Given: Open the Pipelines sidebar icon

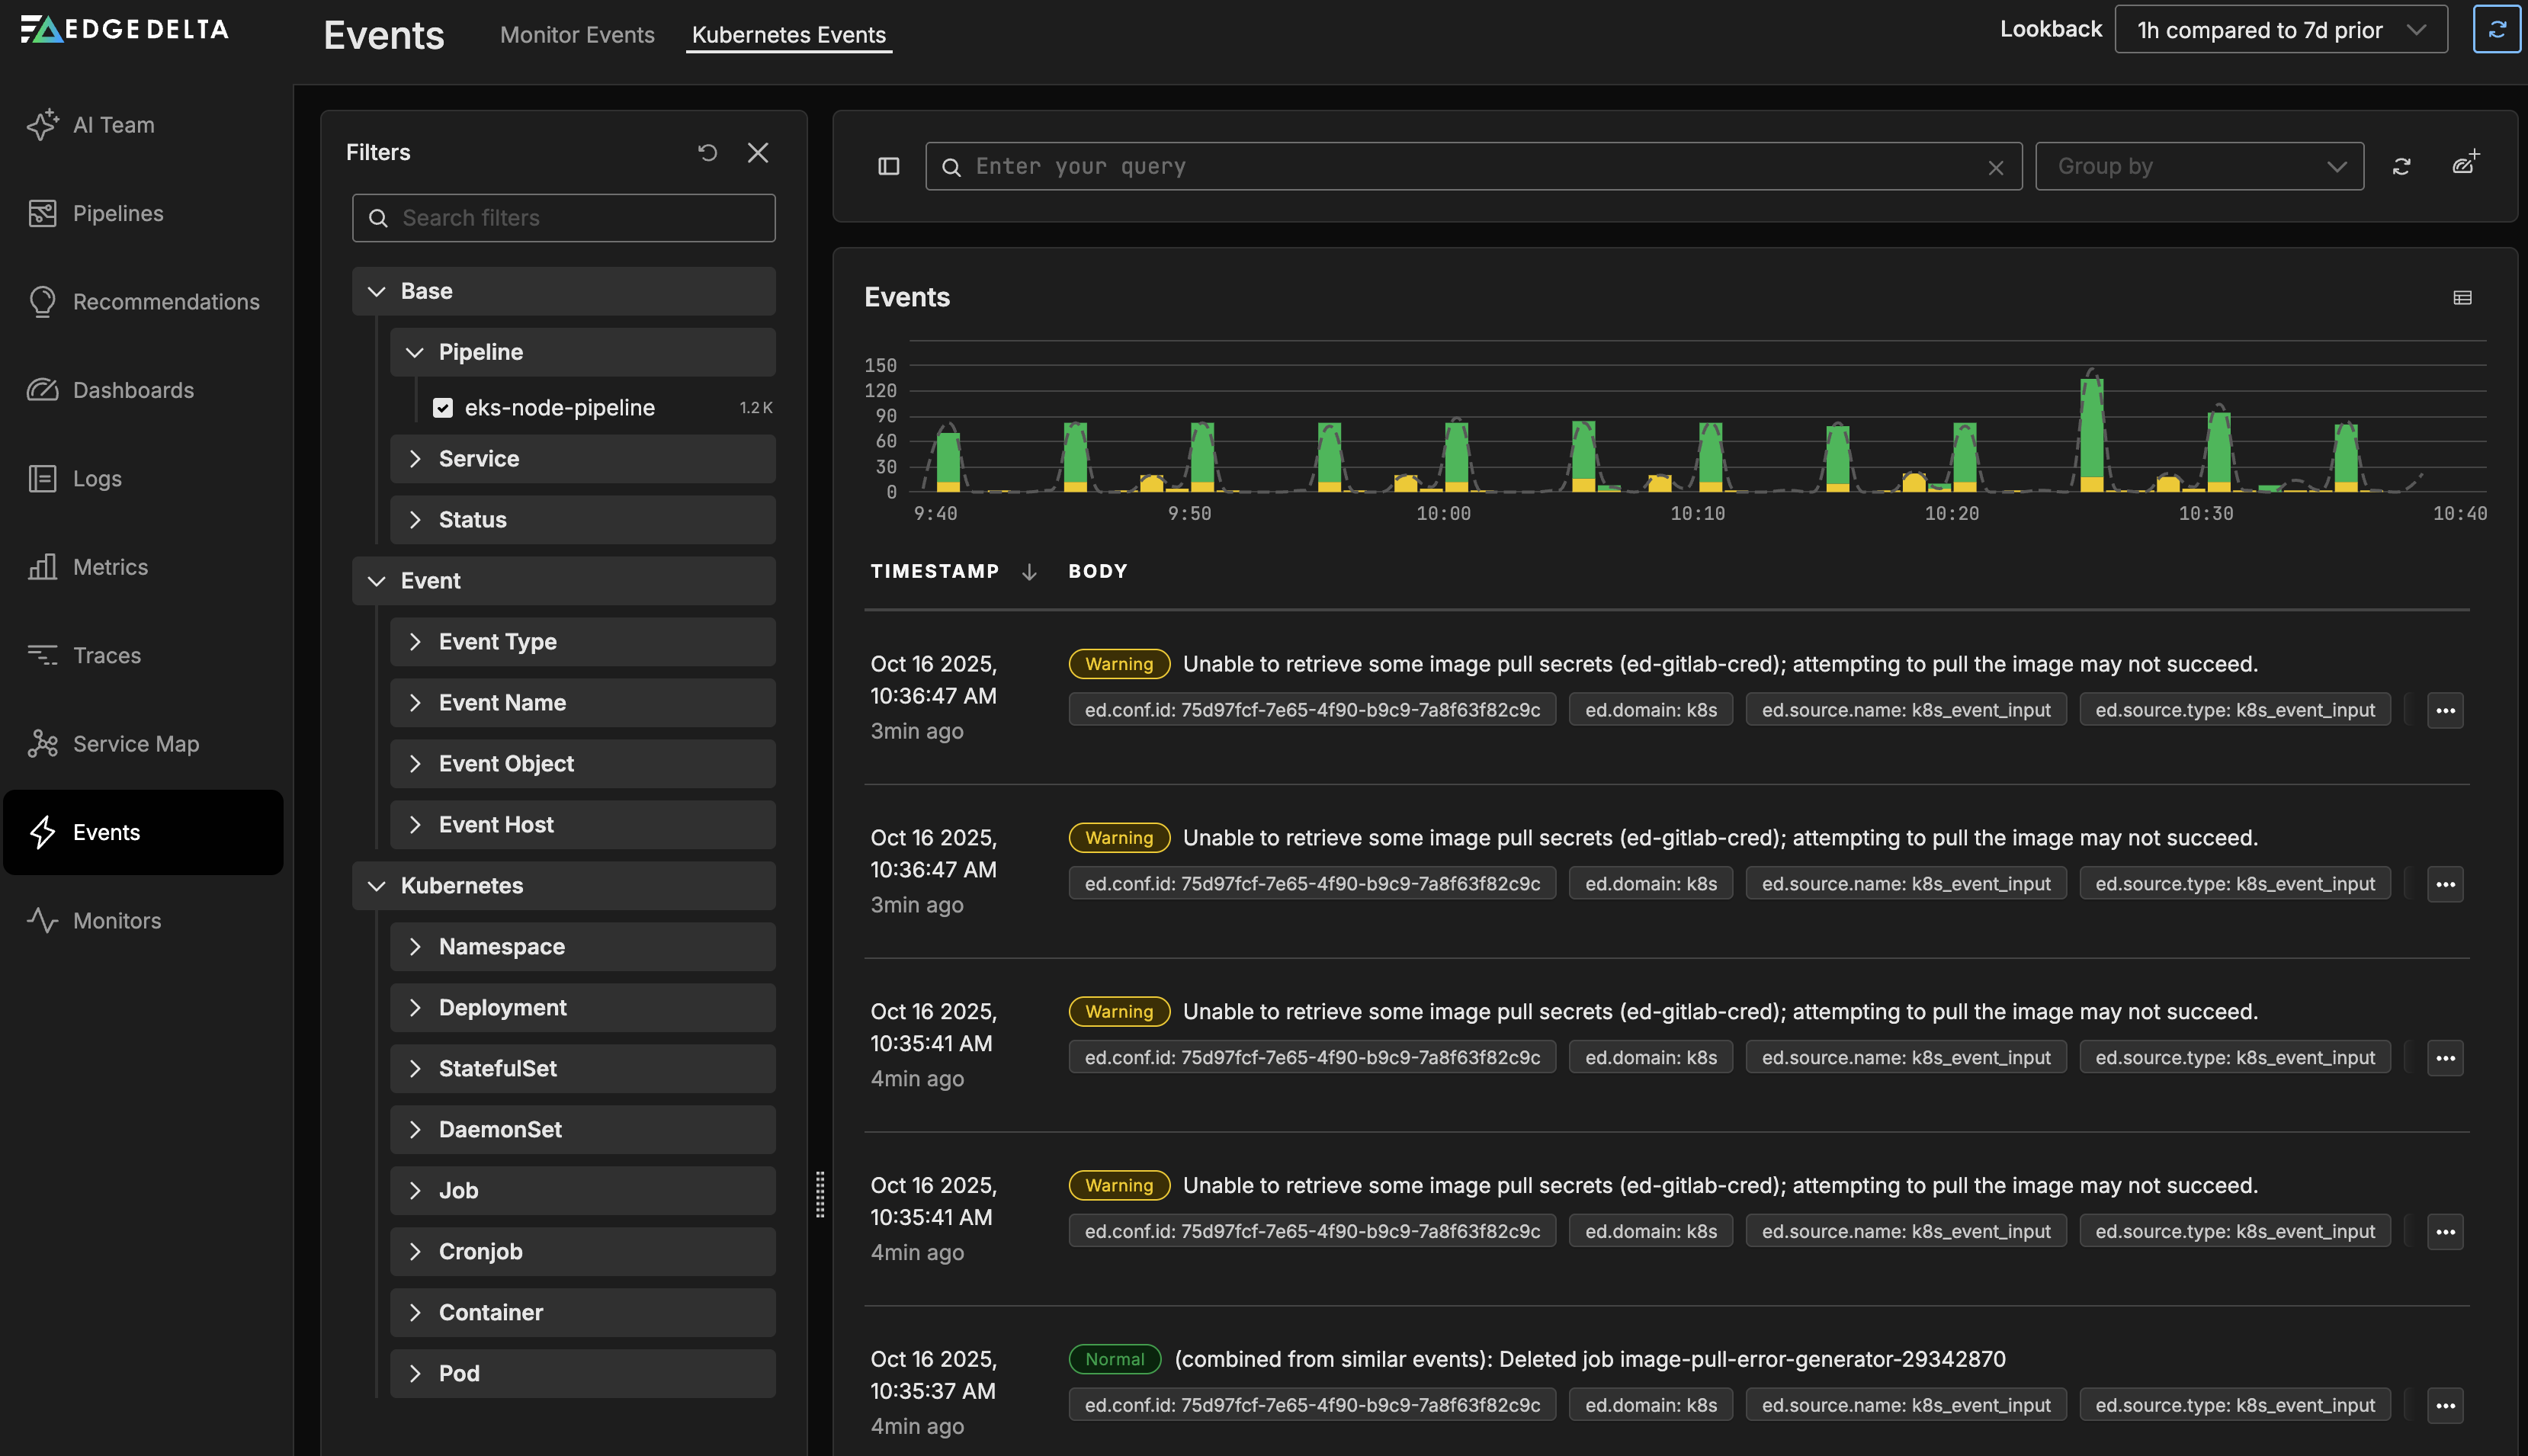Looking at the screenshot, I should (x=42, y=213).
